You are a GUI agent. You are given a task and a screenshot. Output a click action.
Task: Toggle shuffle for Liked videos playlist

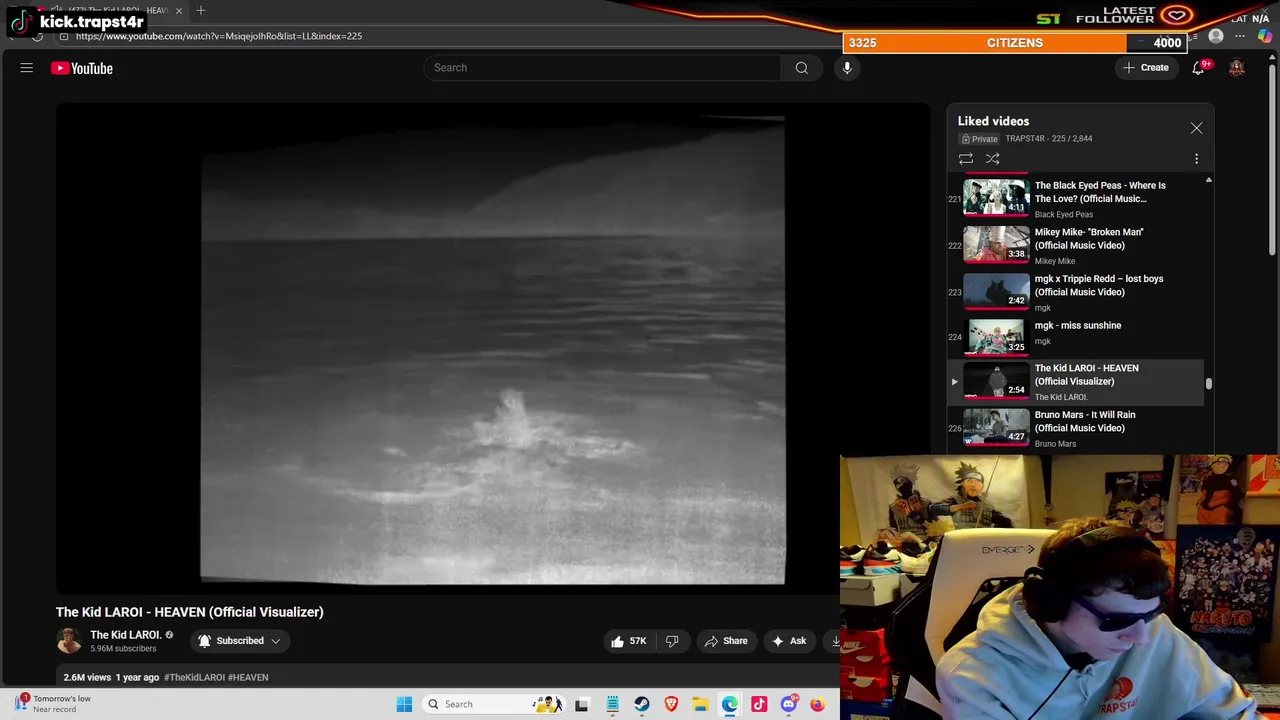coord(992,159)
